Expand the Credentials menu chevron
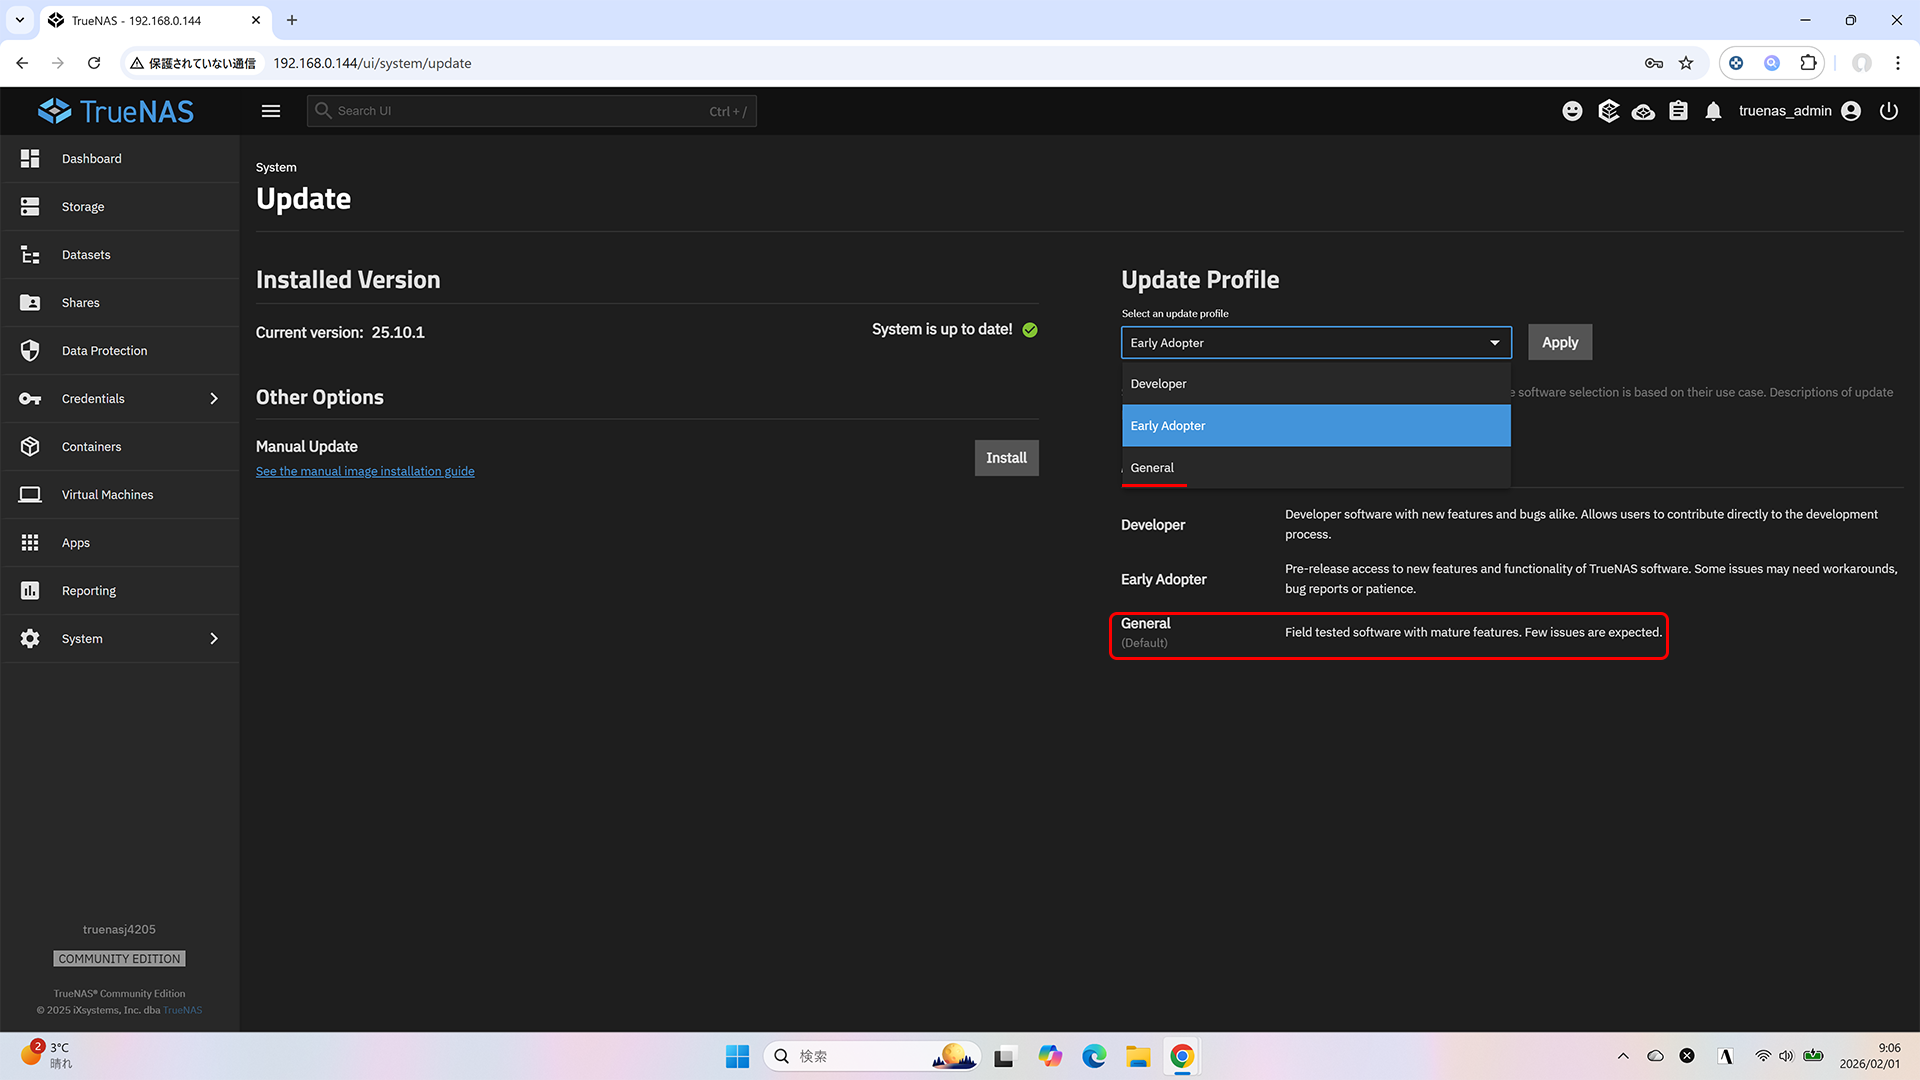 [x=214, y=399]
